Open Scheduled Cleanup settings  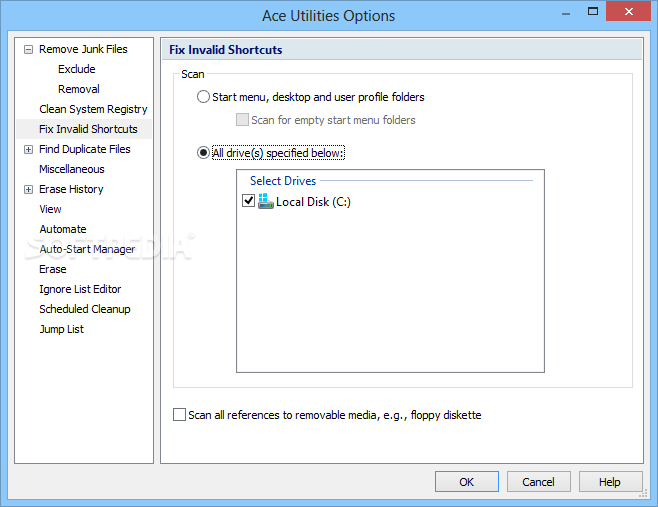tap(85, 309)
